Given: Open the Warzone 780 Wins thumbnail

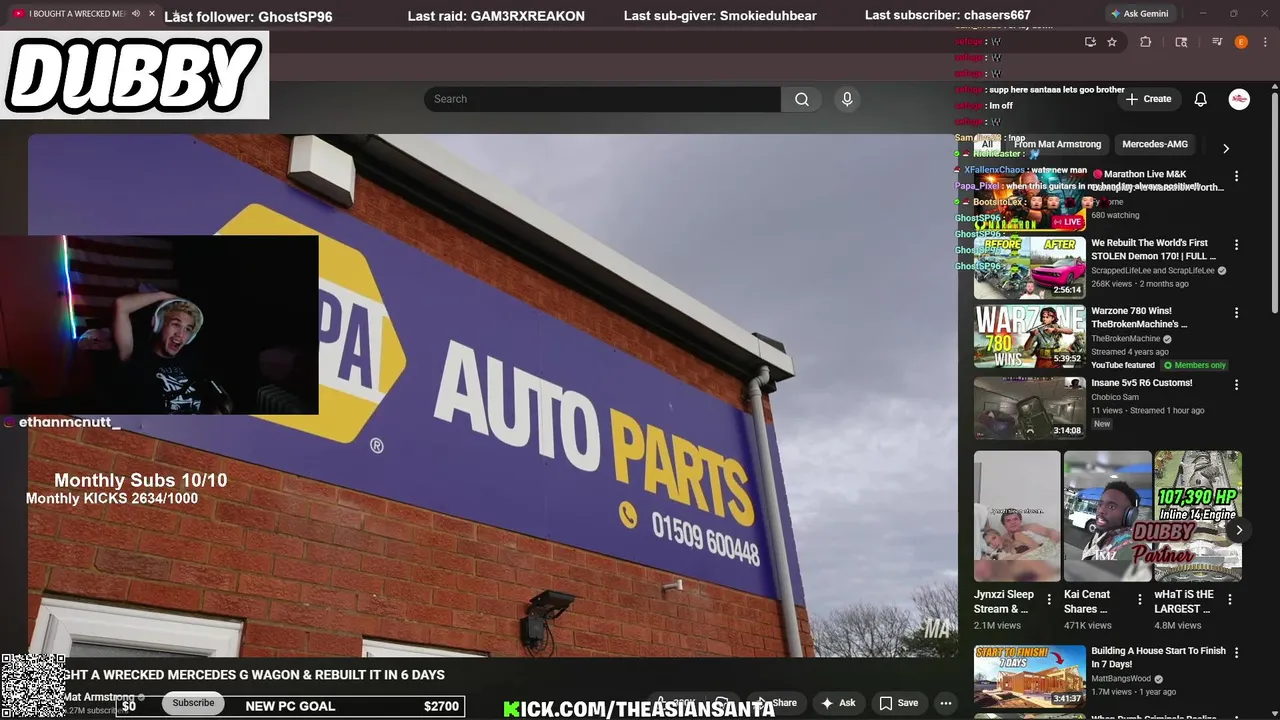Looking at the screenshot, I should 1030,337.
